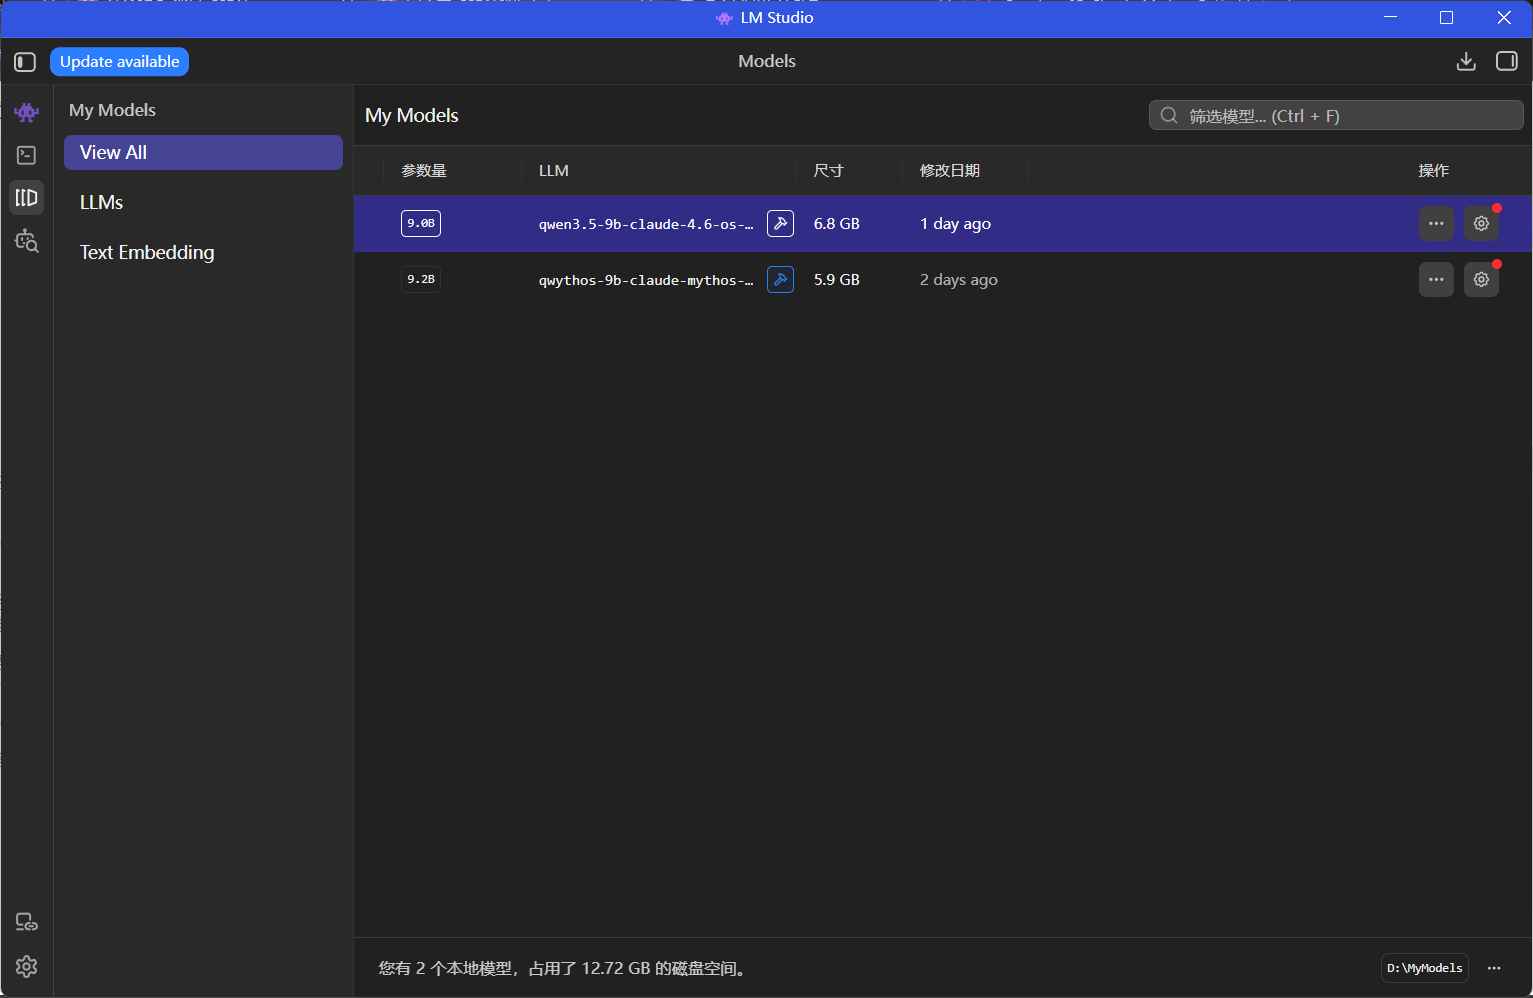Open the D:\MyModels directory button
Screen dimensions: 1533x998
(x=1425, y=968)
